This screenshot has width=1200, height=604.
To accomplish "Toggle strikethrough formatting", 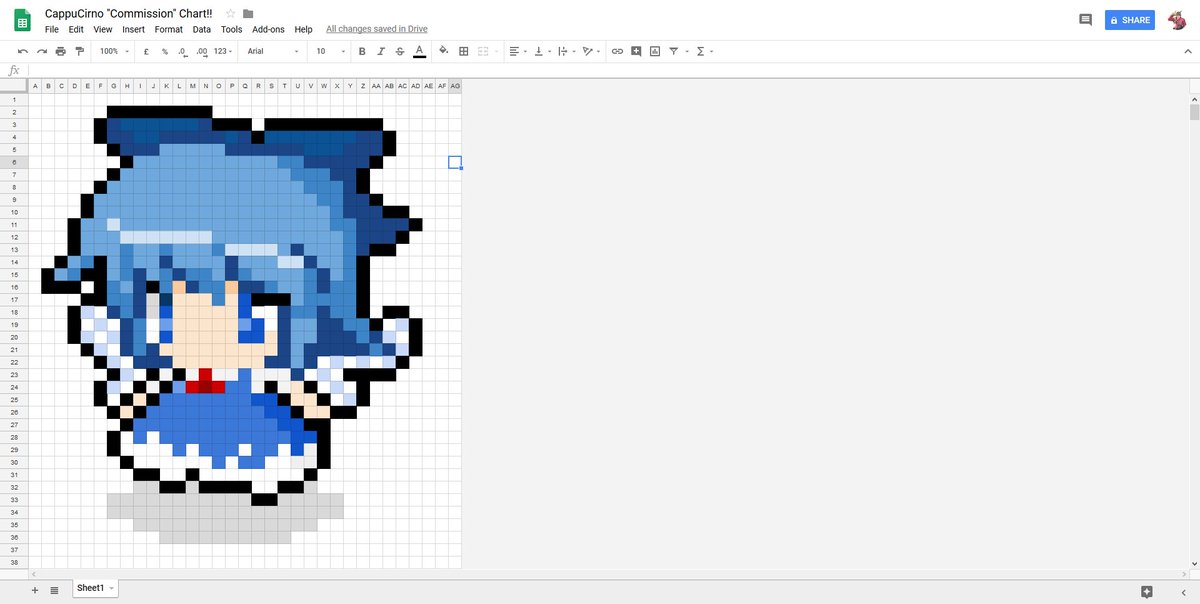I will 400,51.
